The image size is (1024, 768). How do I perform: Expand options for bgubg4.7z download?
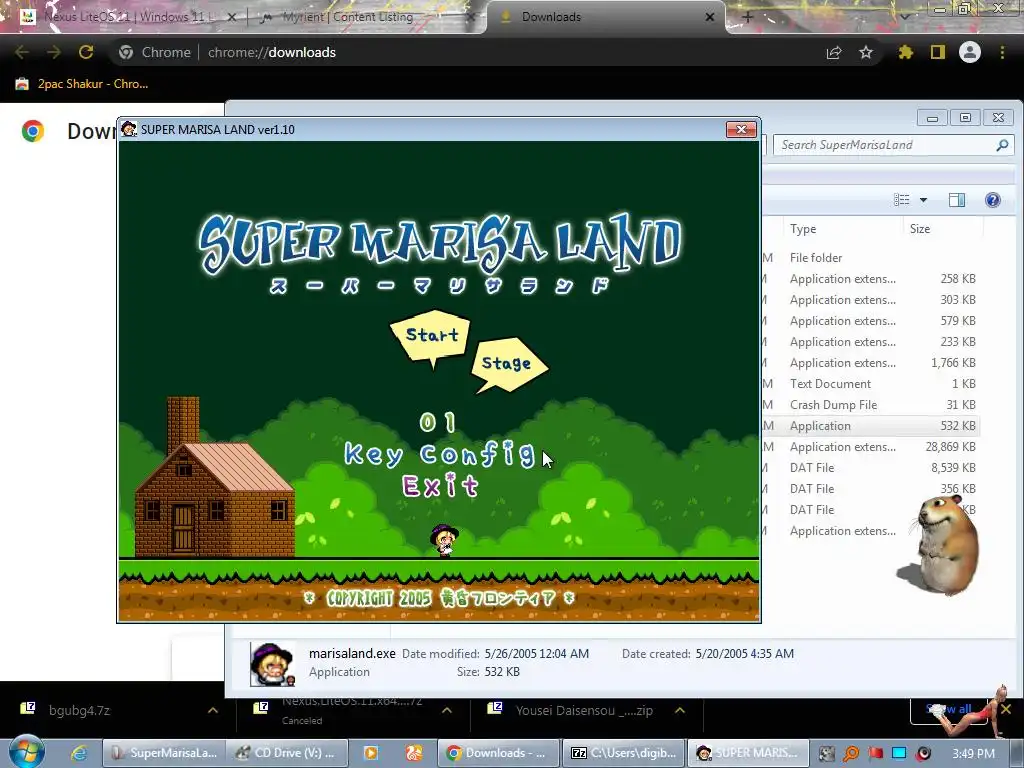point(213,711)
